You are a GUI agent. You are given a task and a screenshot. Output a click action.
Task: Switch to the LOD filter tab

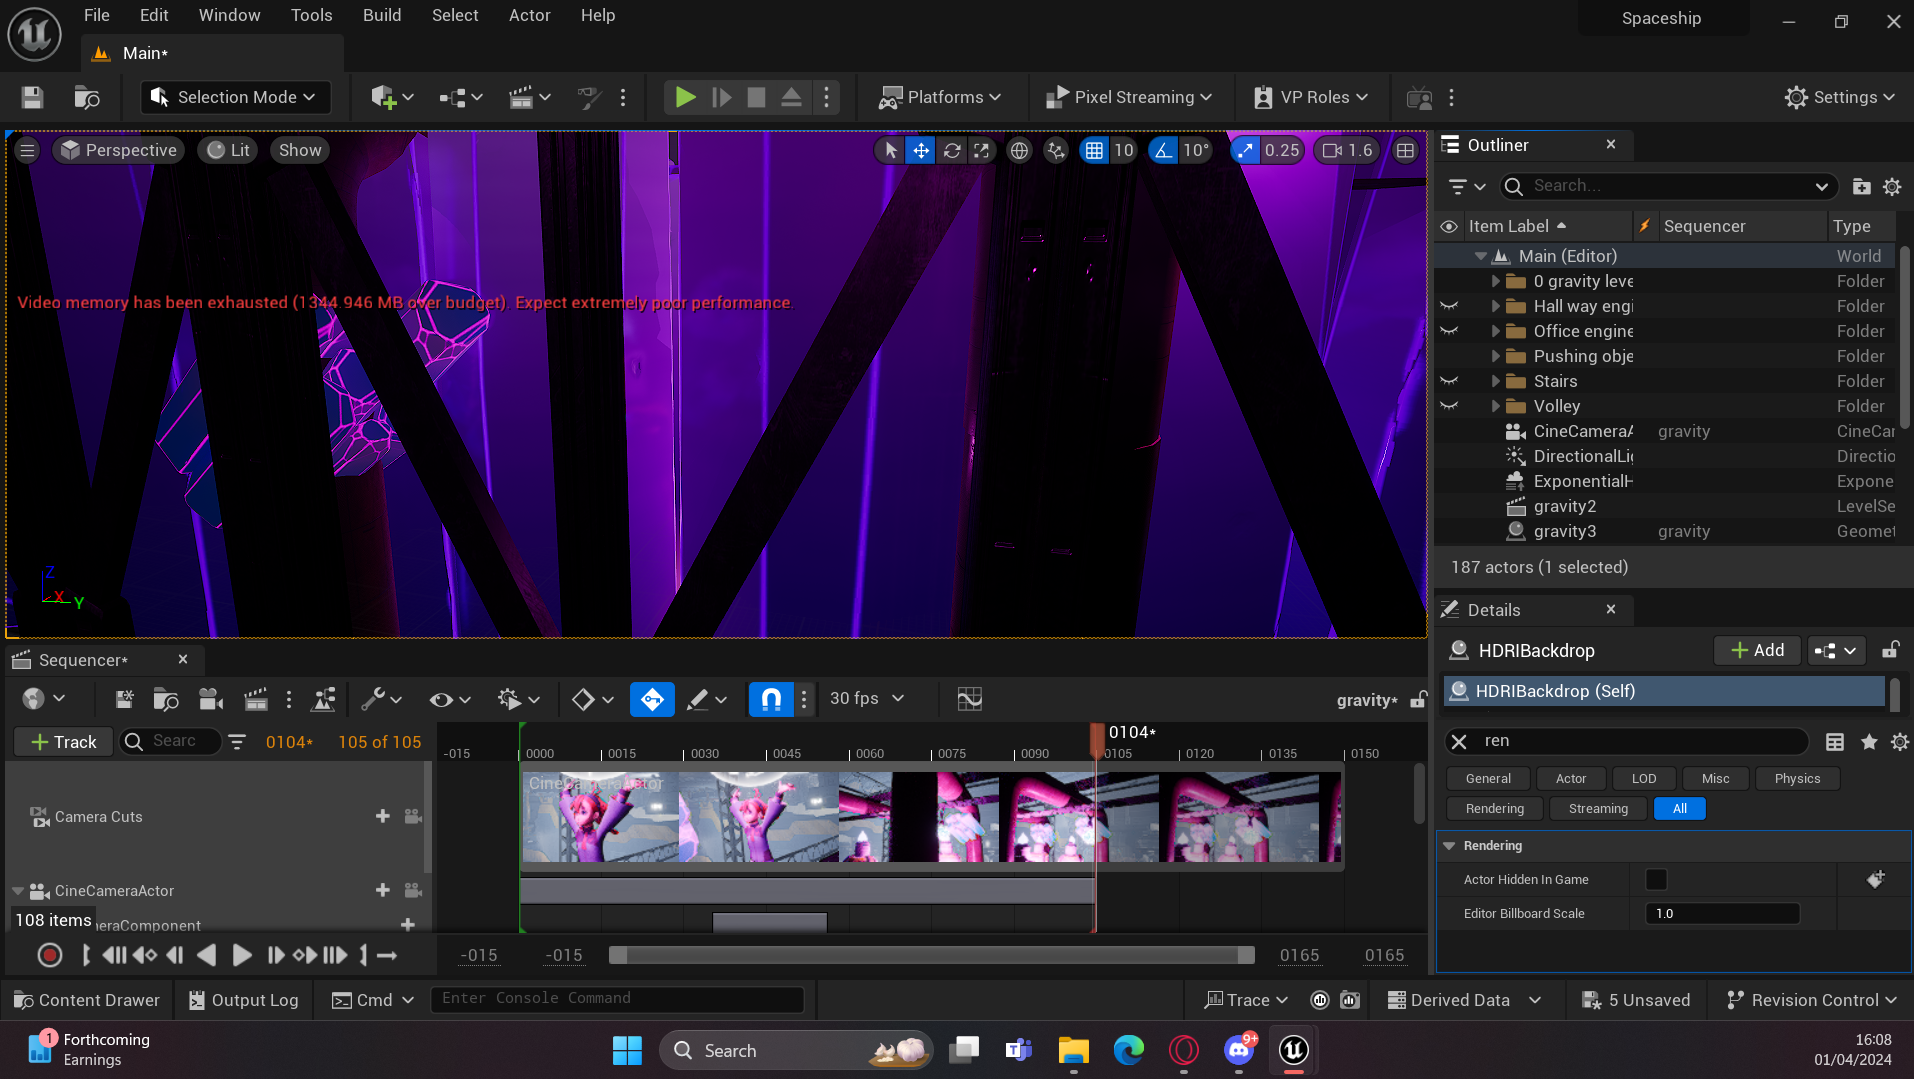tap(1644, 779)
